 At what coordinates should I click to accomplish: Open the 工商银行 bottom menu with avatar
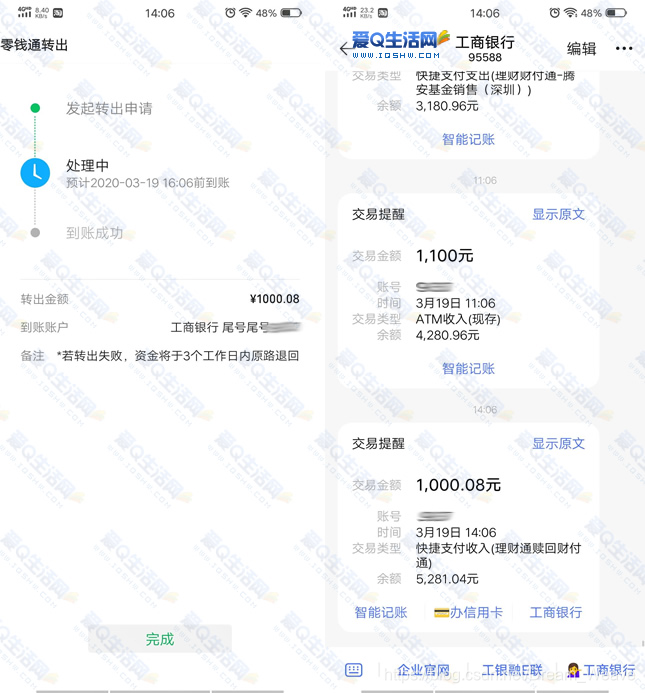click(601, 670)
